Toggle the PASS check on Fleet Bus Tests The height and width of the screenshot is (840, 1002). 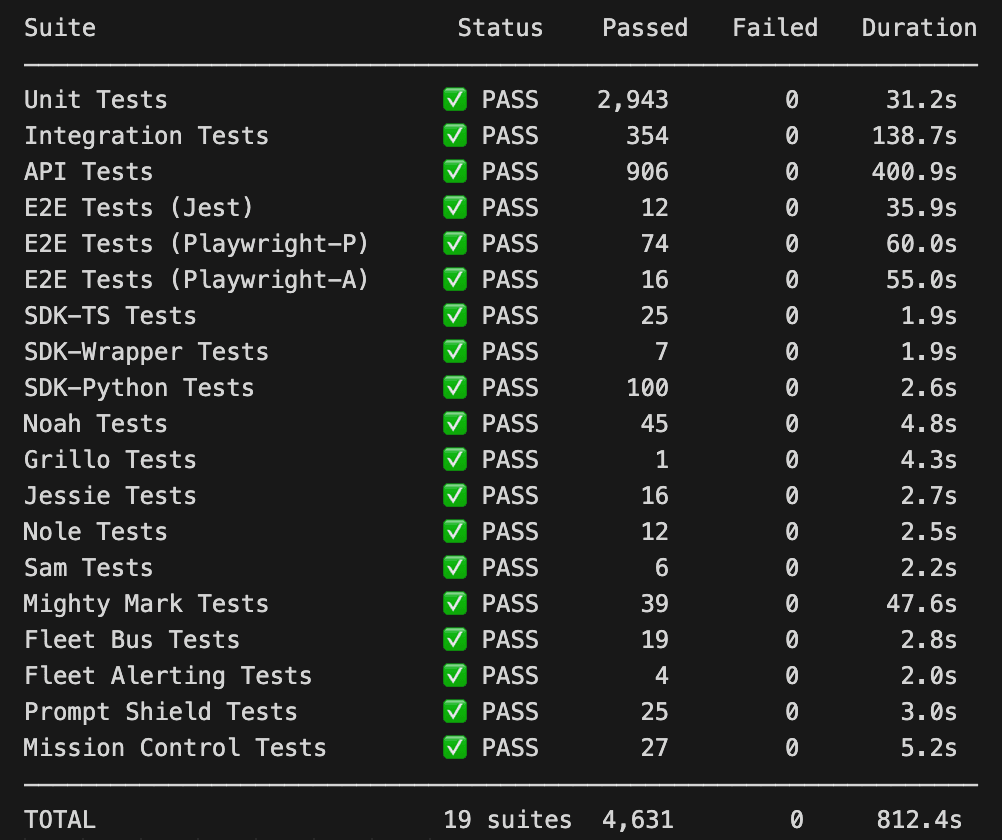tap(455, 639)
